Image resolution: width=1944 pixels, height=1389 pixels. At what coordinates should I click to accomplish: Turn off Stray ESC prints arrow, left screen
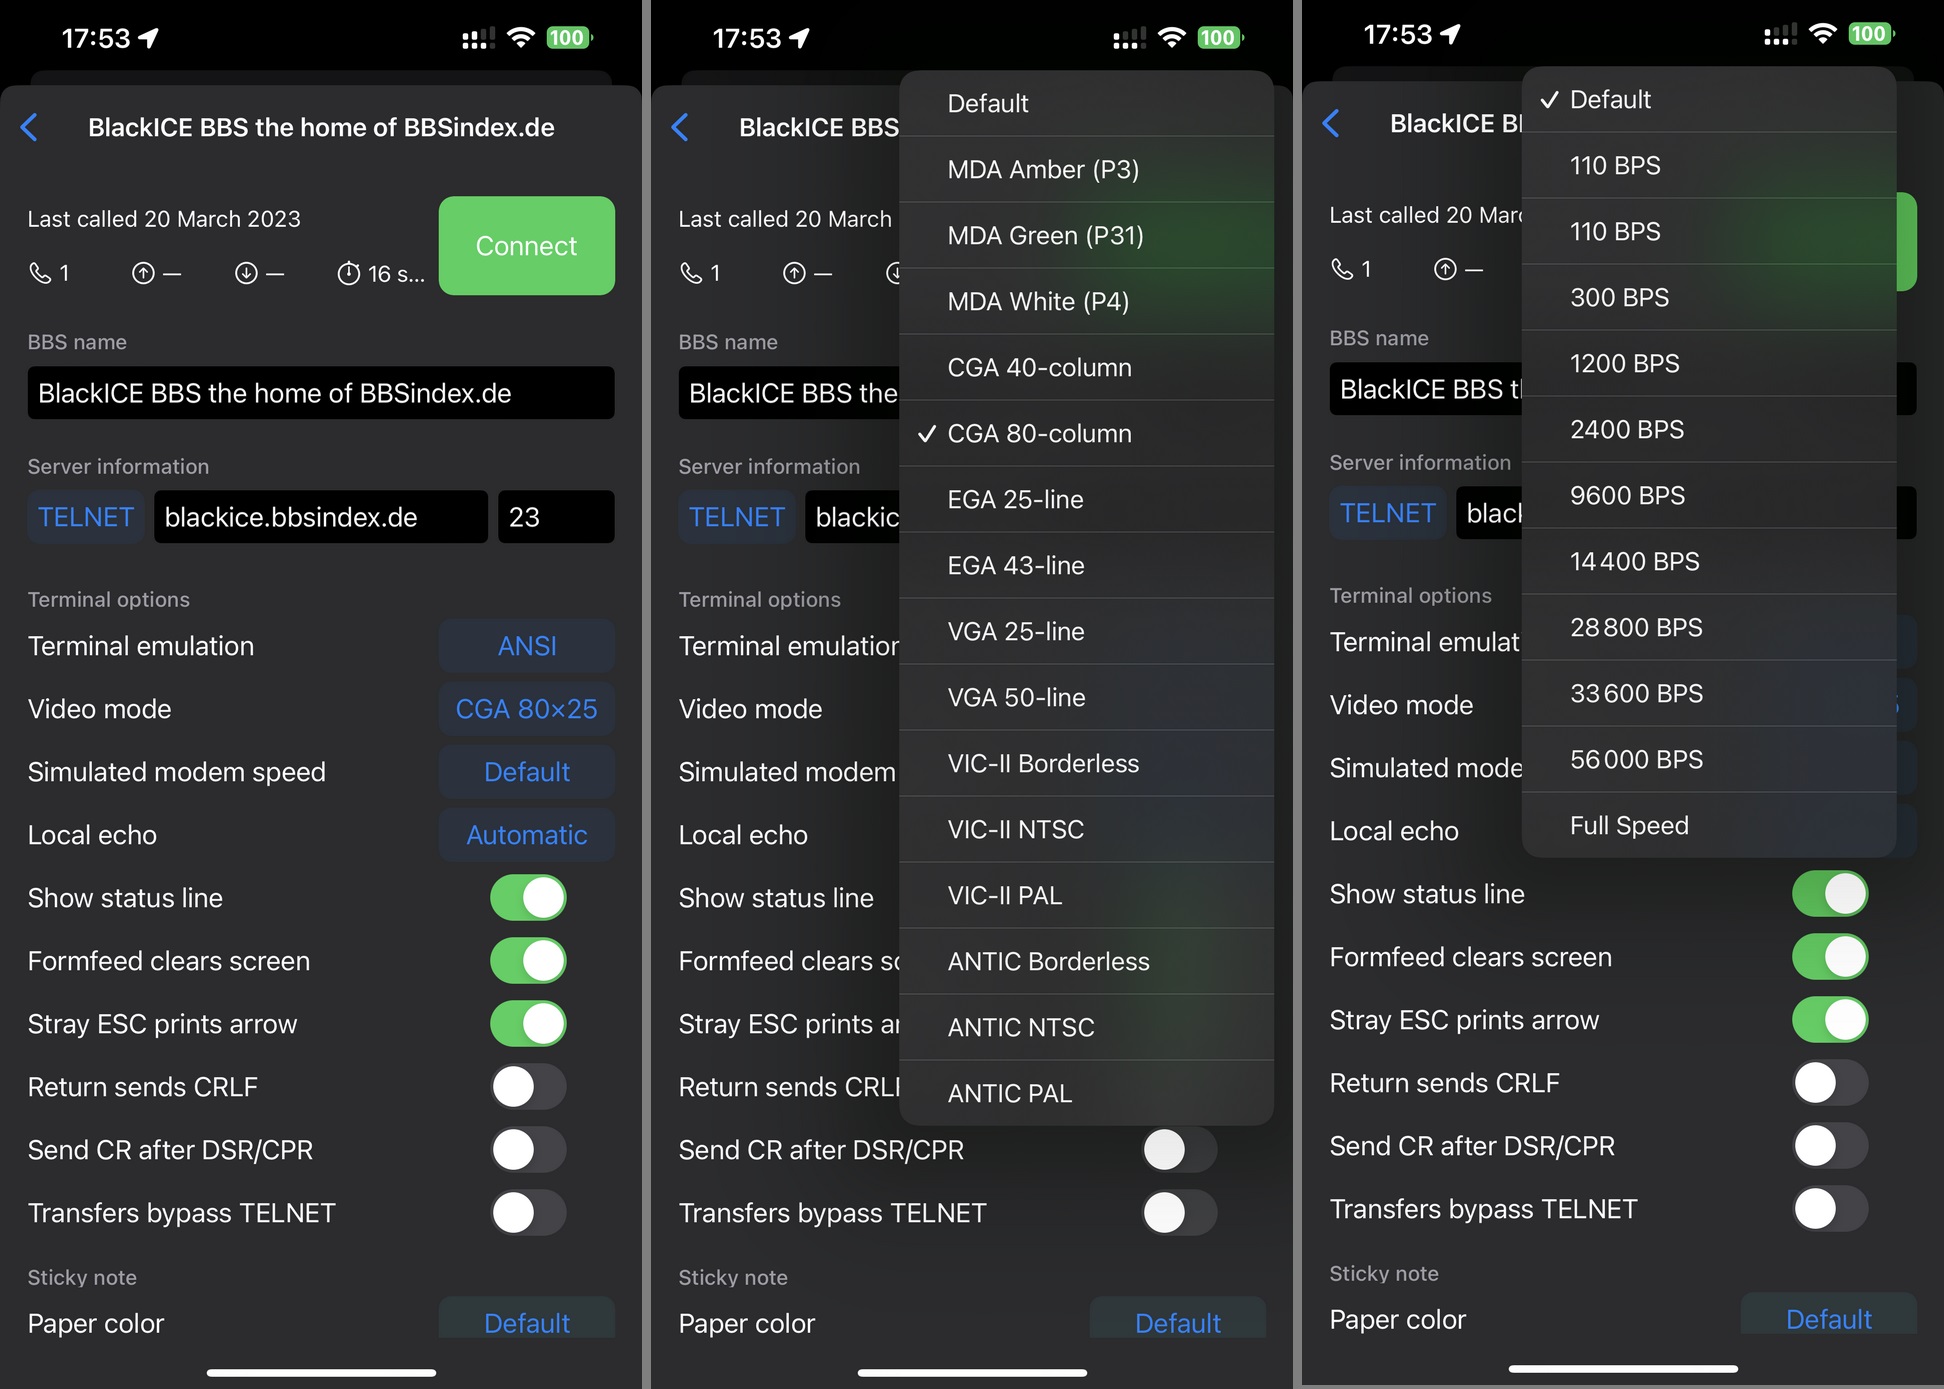[528, 1024]
